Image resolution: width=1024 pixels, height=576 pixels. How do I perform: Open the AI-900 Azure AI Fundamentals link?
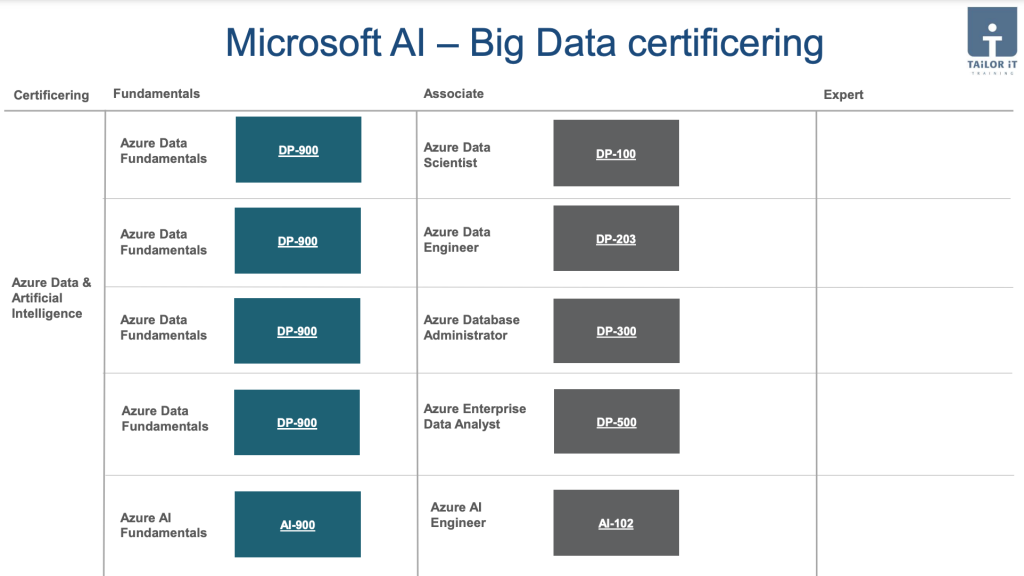coord(298,525)
